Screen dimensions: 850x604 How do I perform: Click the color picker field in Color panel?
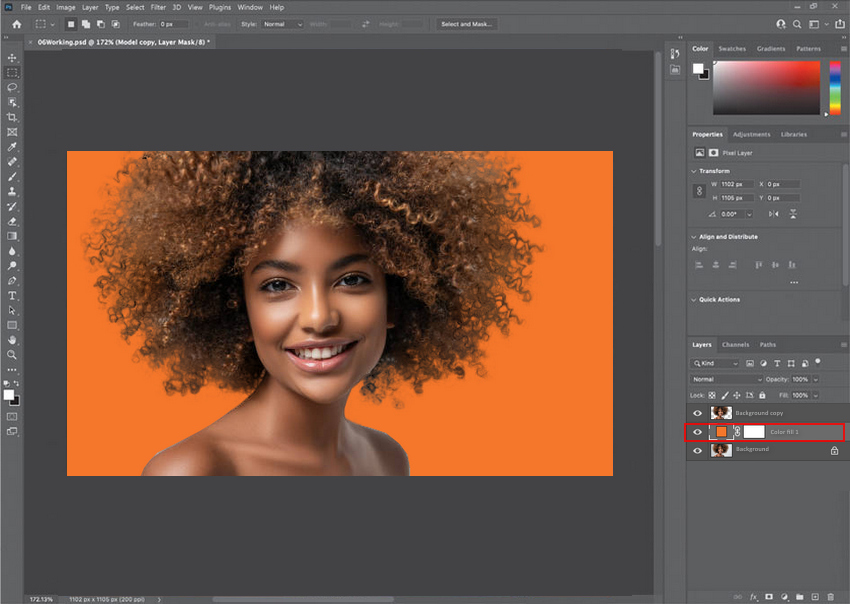(x=766, y=88)
